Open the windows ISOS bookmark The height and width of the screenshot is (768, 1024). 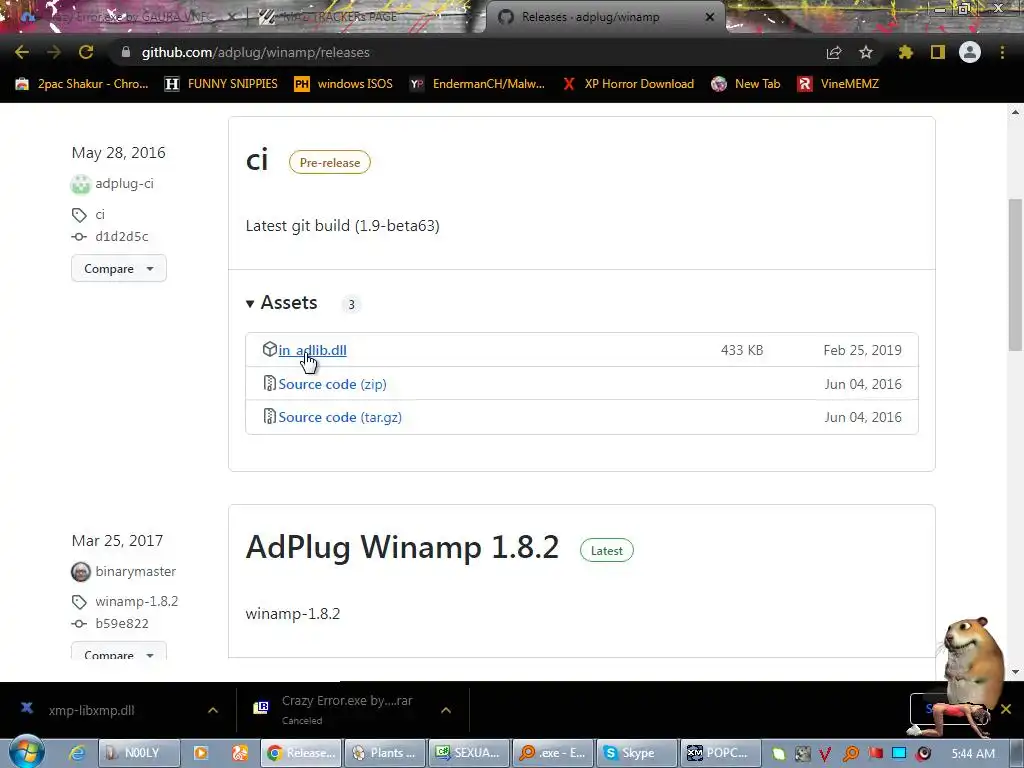(344, 84)
